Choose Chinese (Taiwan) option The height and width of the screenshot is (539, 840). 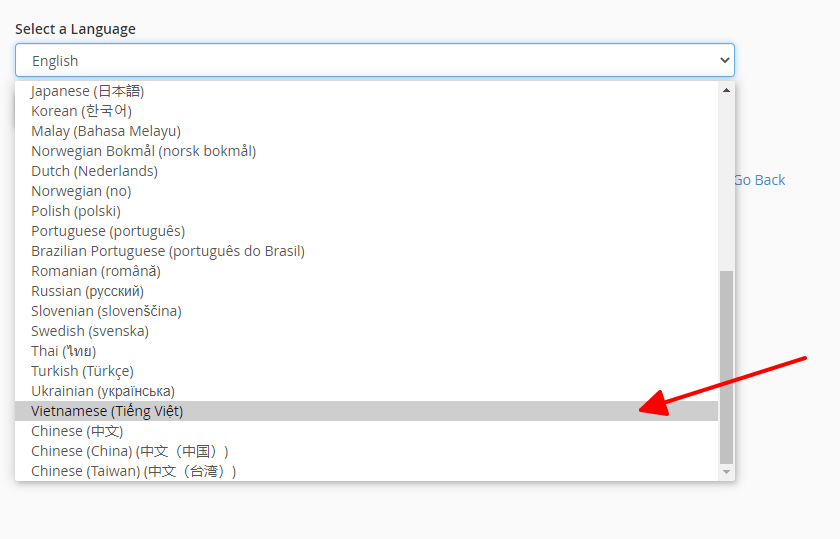(x=133, y=471)
